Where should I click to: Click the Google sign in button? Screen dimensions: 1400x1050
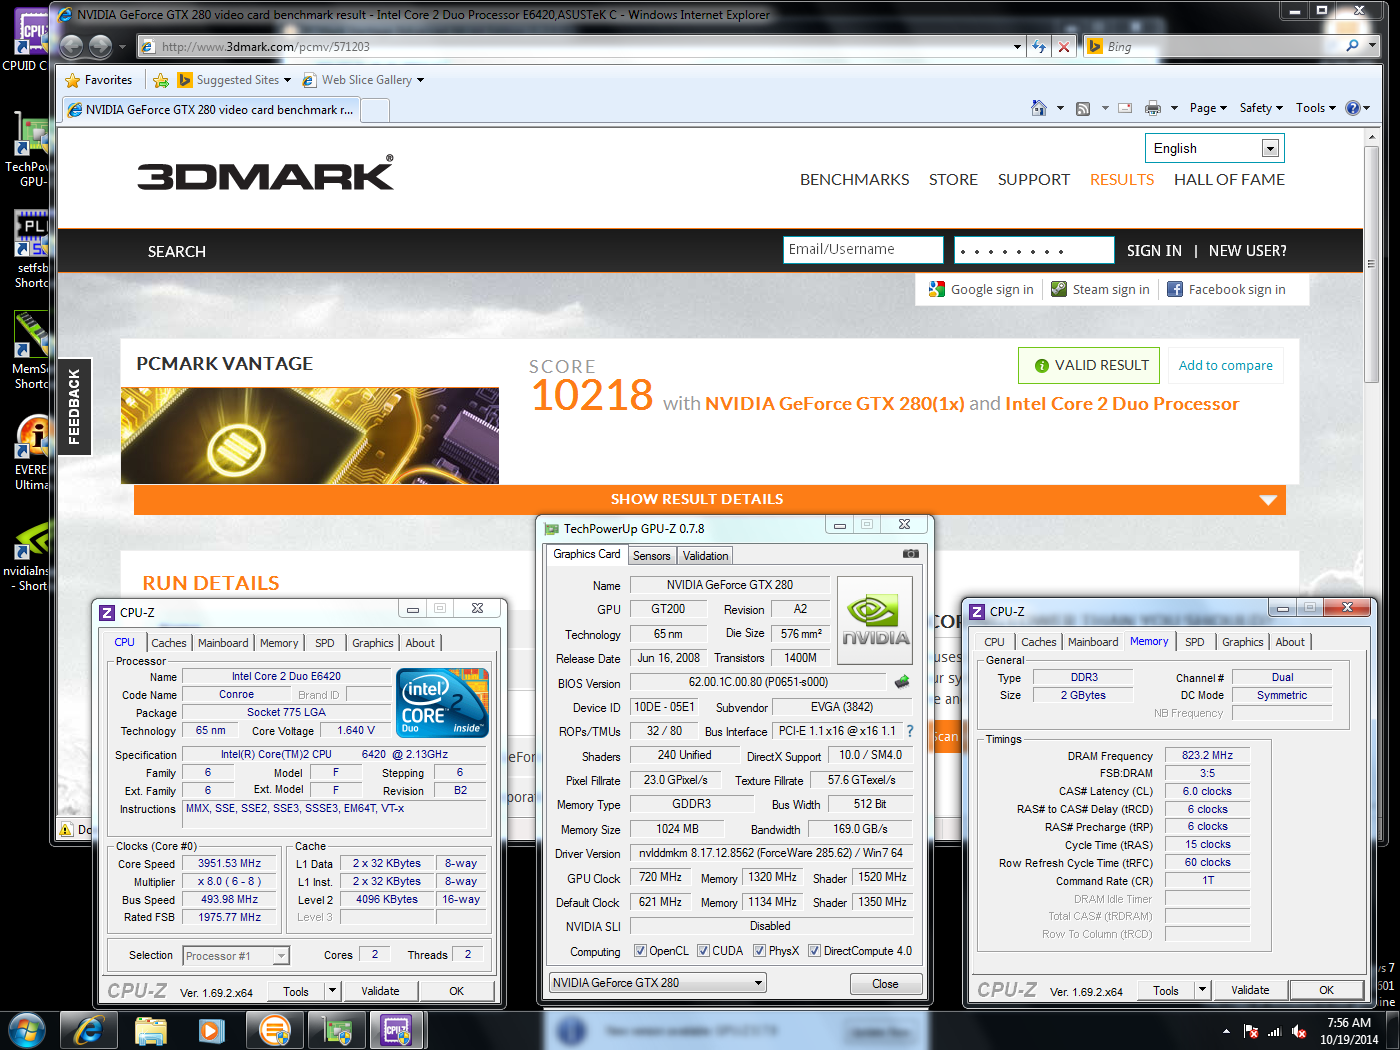[981, 289]
